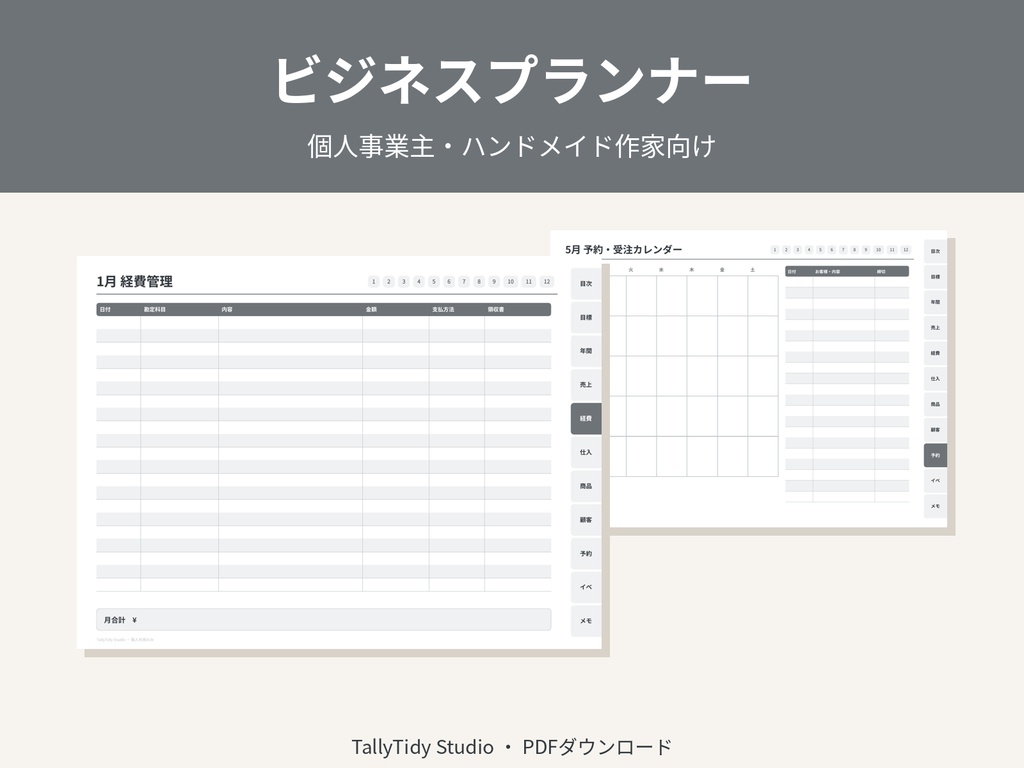Open 商品 tab on the 経費管理 page

(x=586, y=487)
